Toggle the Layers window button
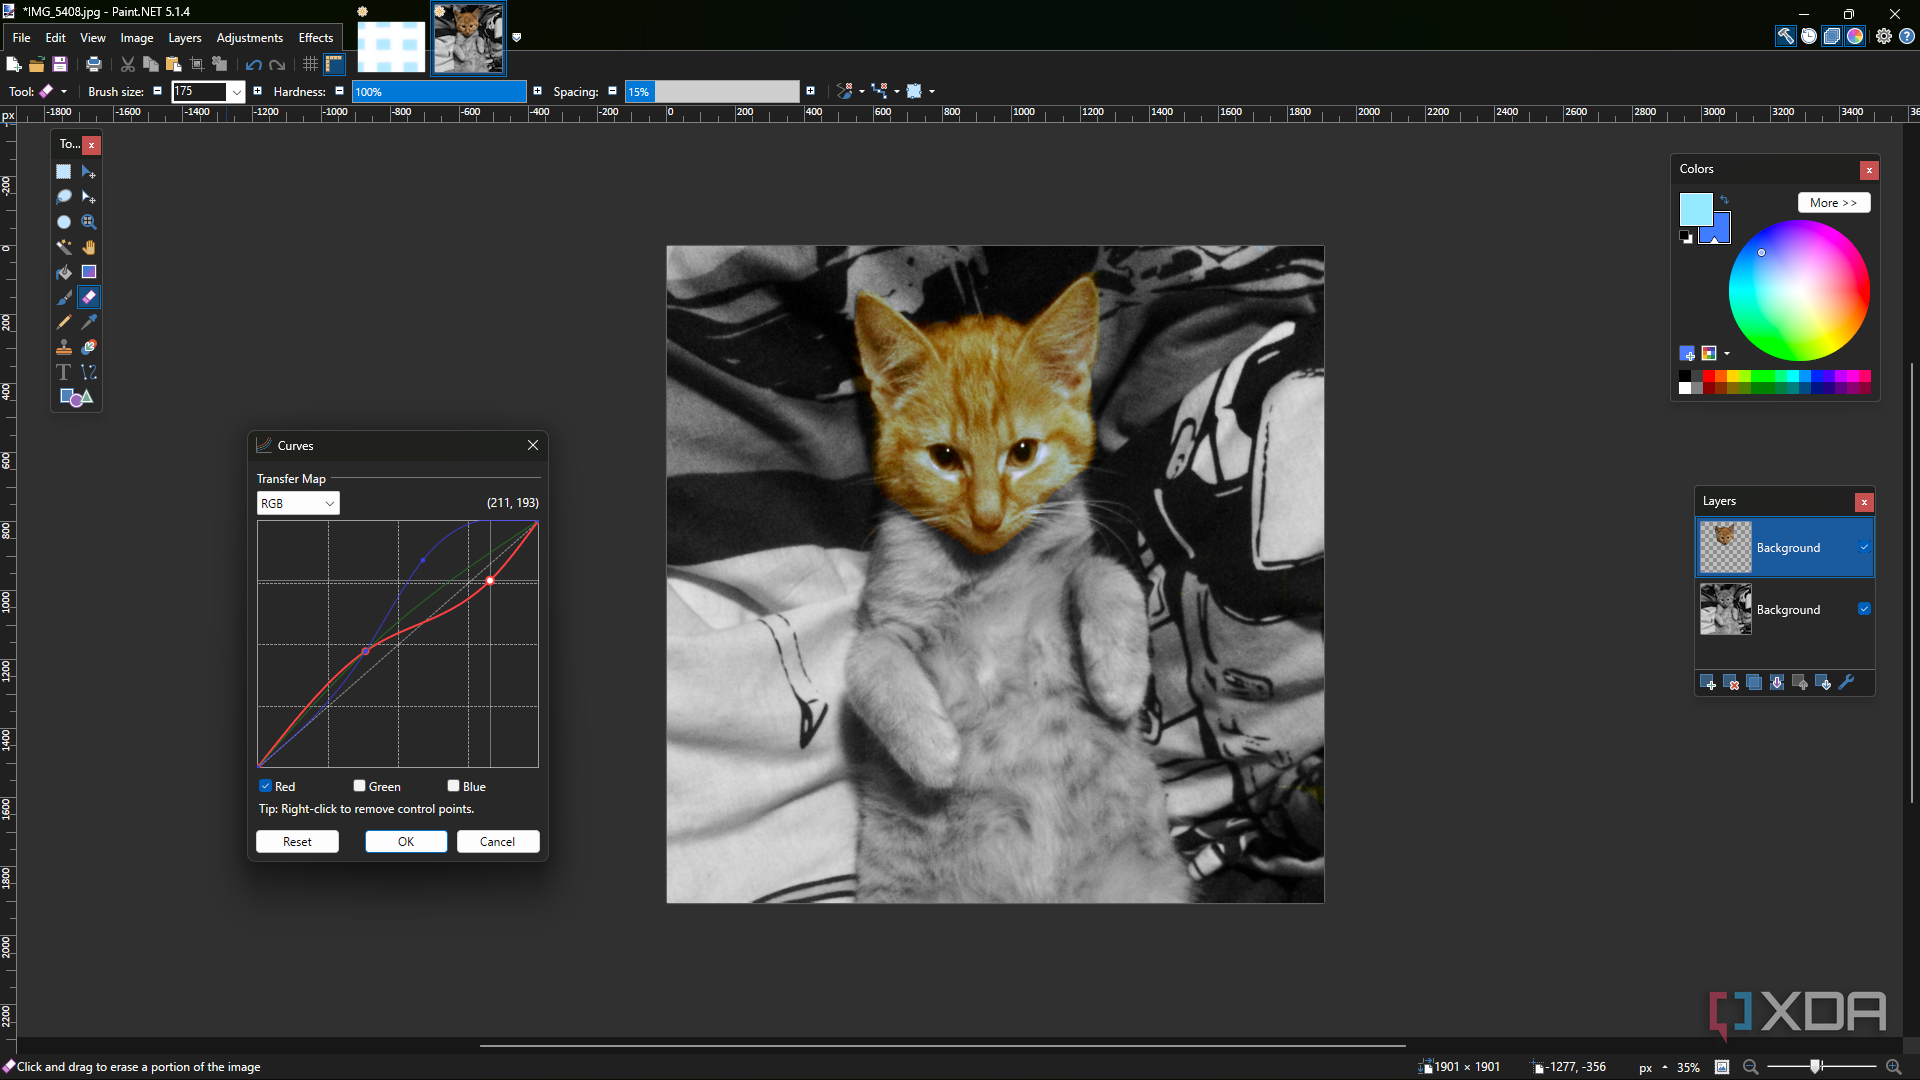The image size is (1920, 1080). [x=1832, y=36]
